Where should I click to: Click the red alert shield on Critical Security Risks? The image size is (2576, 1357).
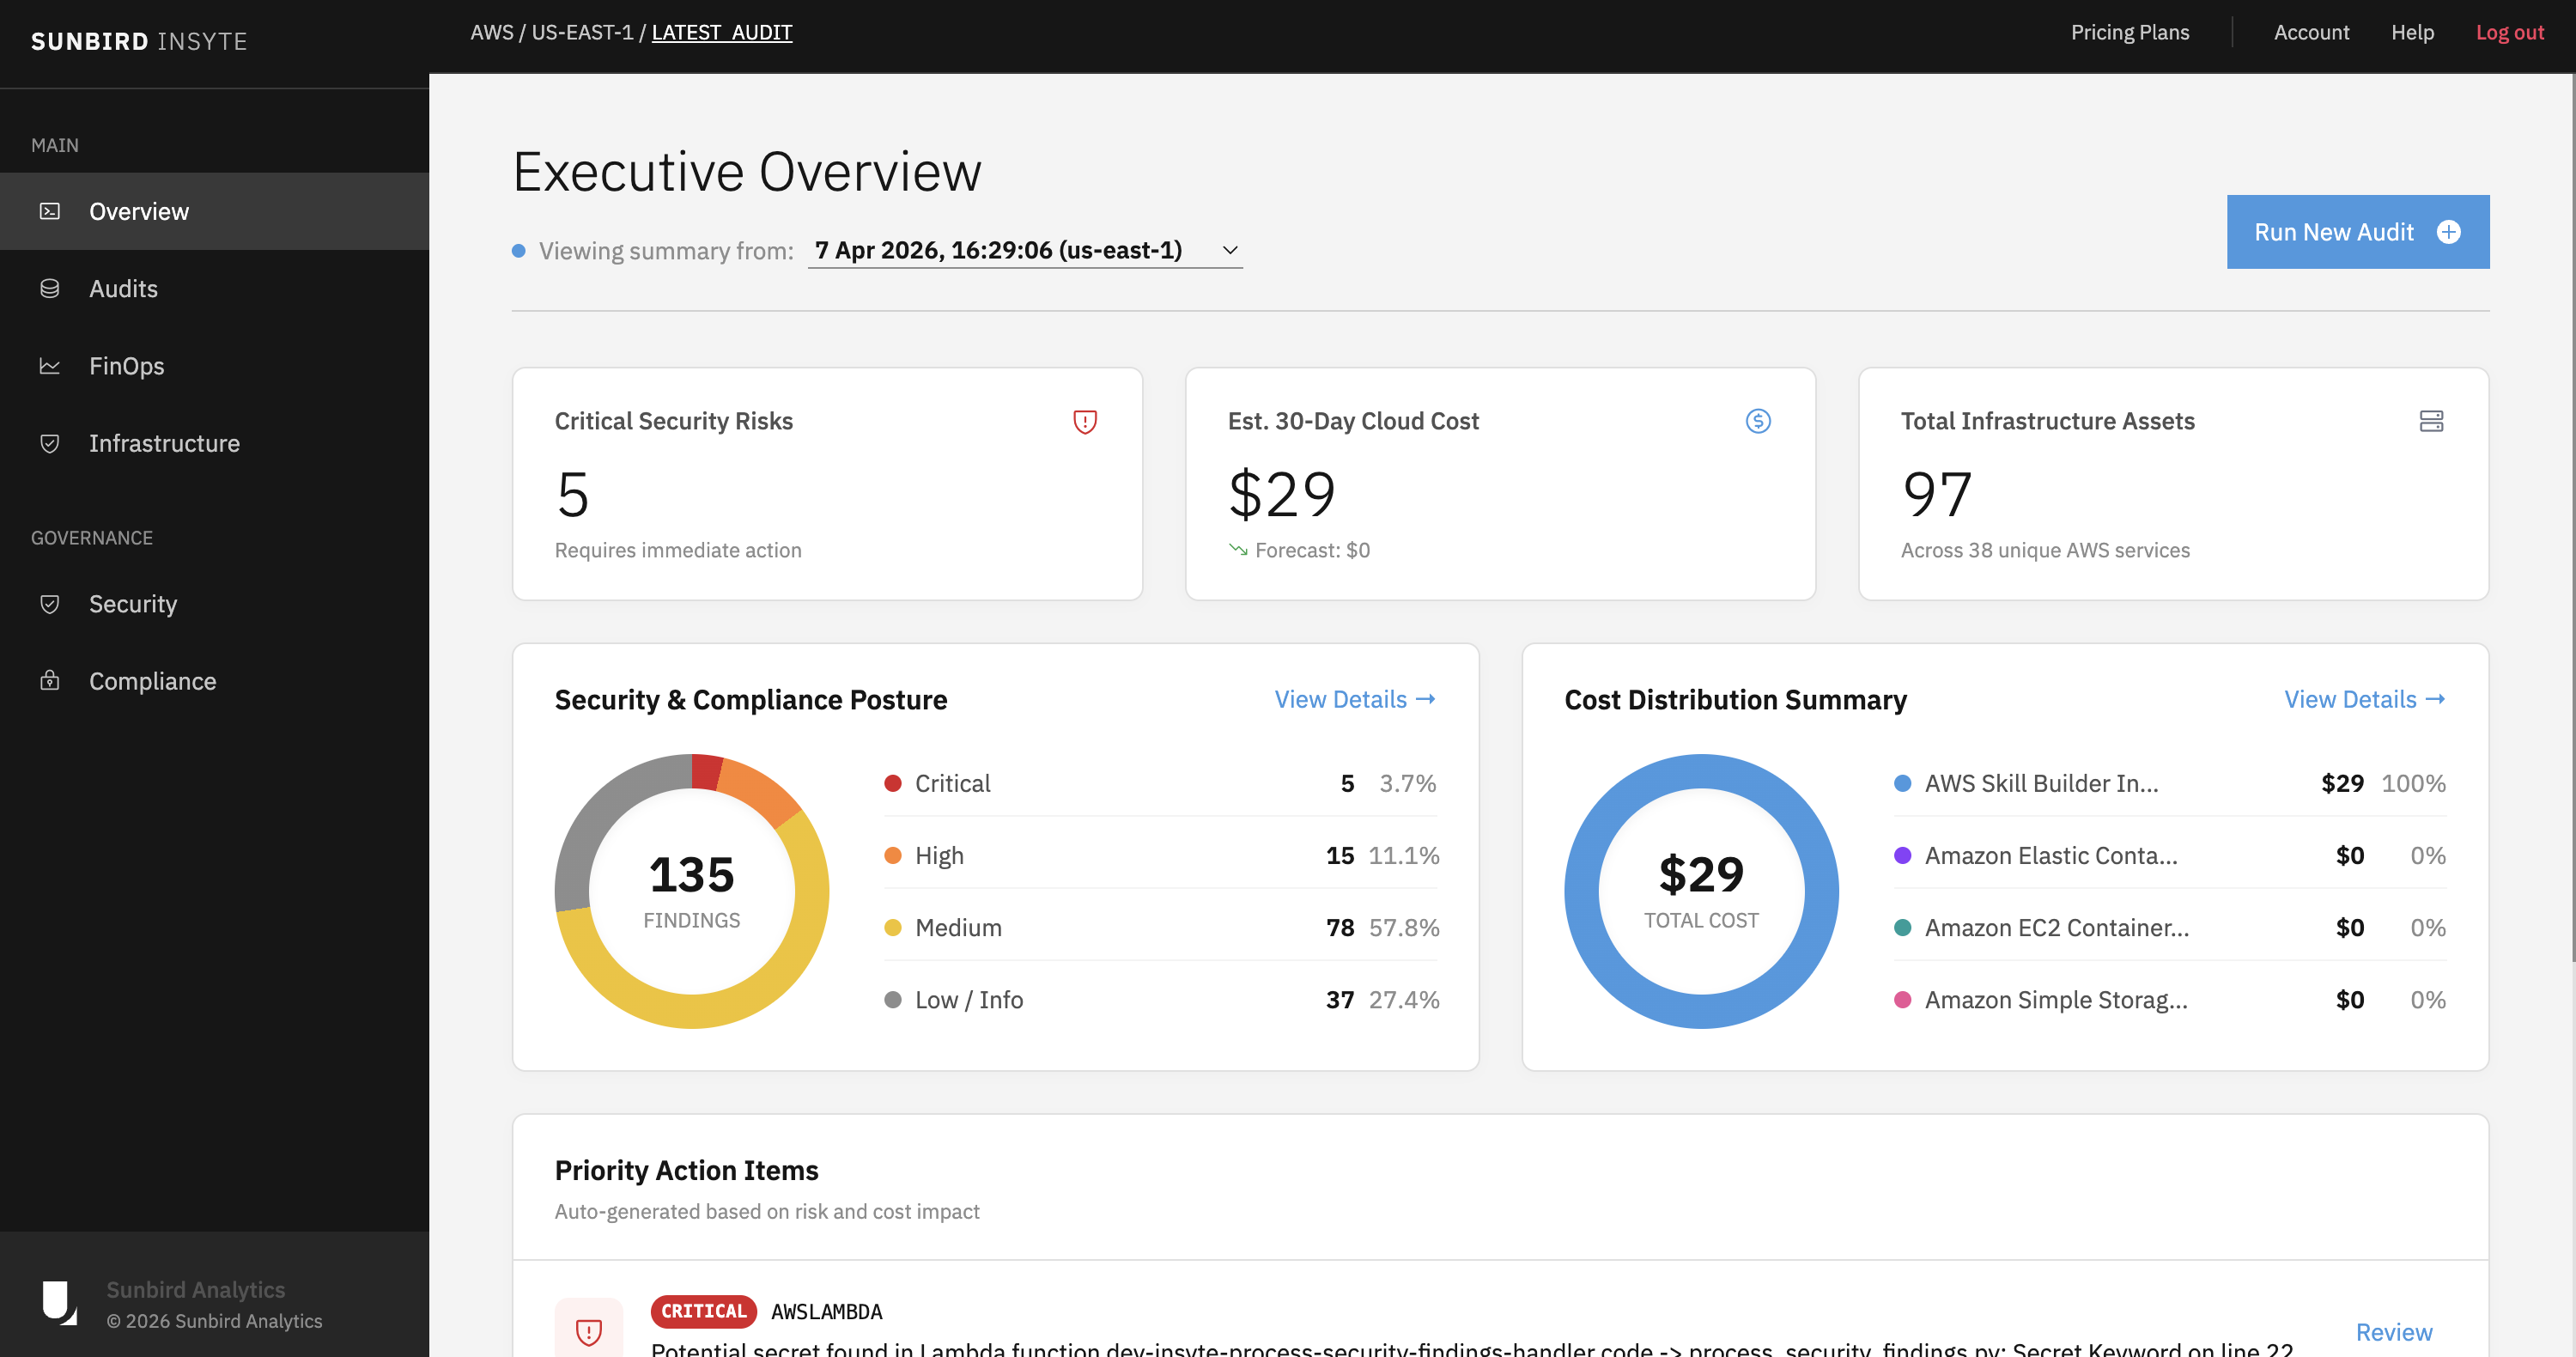click(1084, 421)
